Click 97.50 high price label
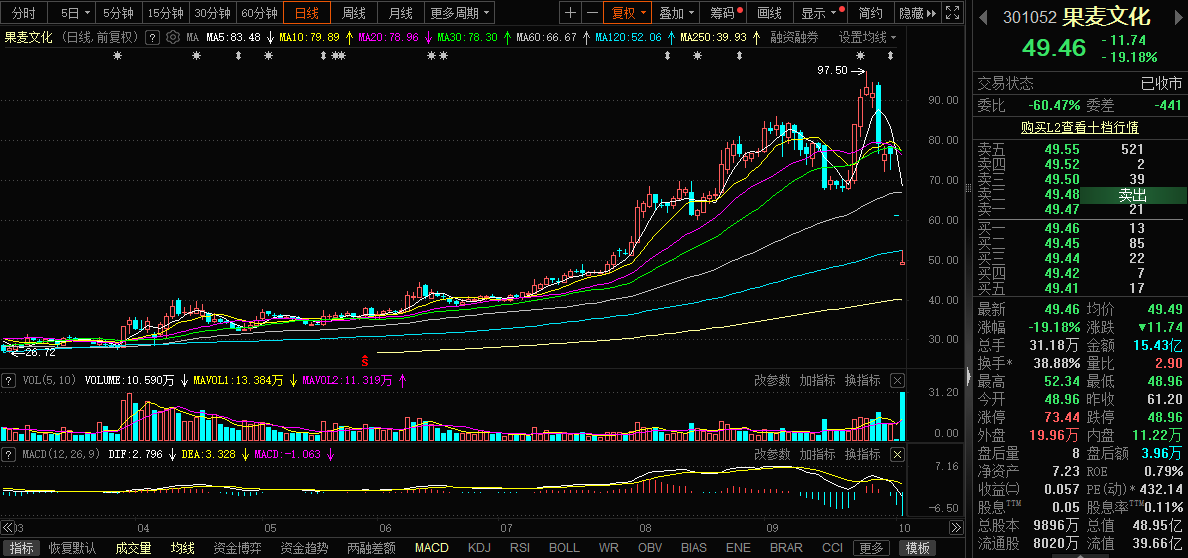The width and height of the screenshot is (1188, 558). [x=831, y=70]
